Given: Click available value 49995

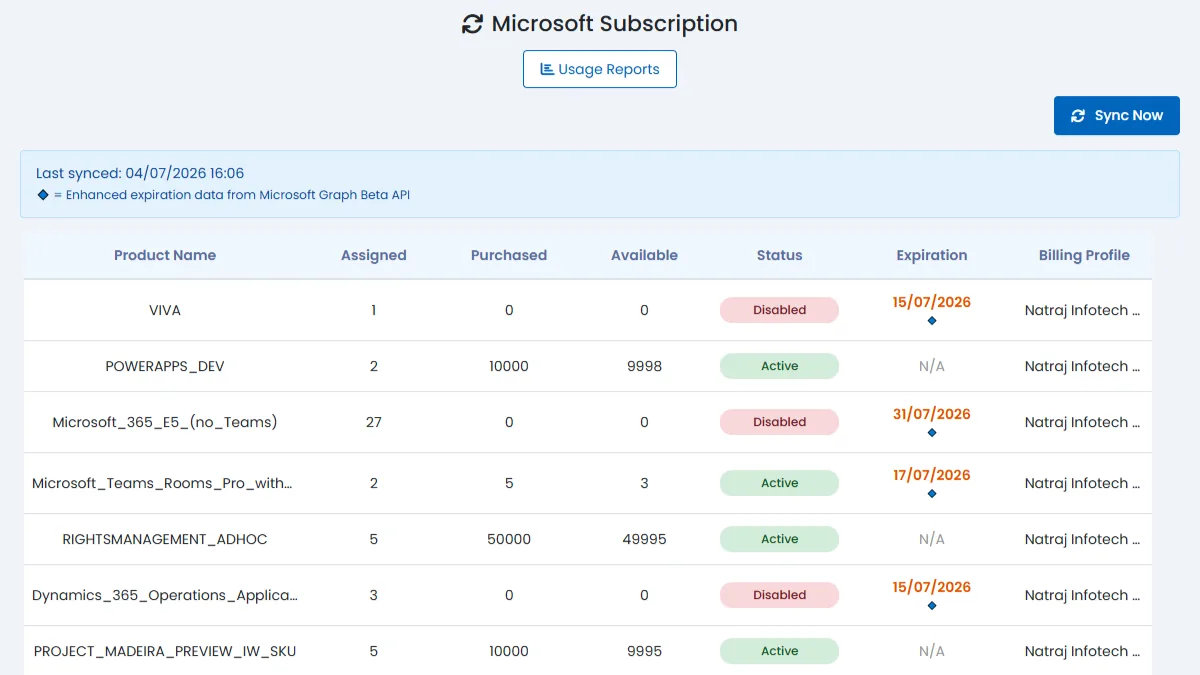Looking at the screenshot, I should [x=644, y=539].
